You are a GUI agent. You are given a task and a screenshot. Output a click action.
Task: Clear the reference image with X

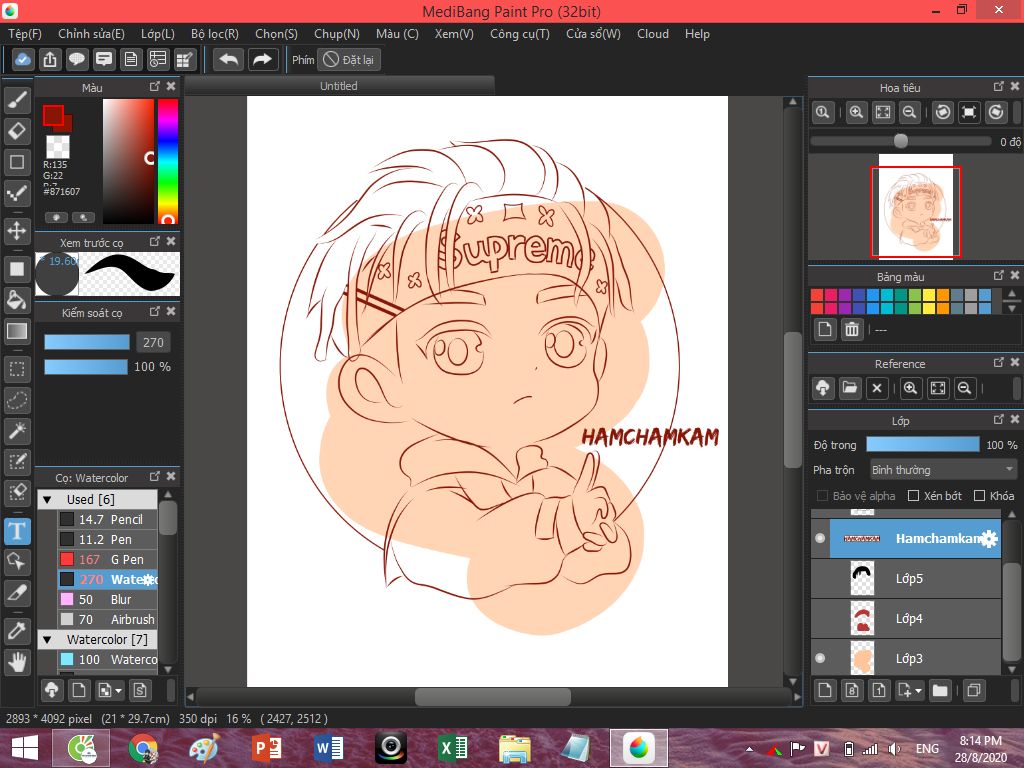tap(877, 388)
